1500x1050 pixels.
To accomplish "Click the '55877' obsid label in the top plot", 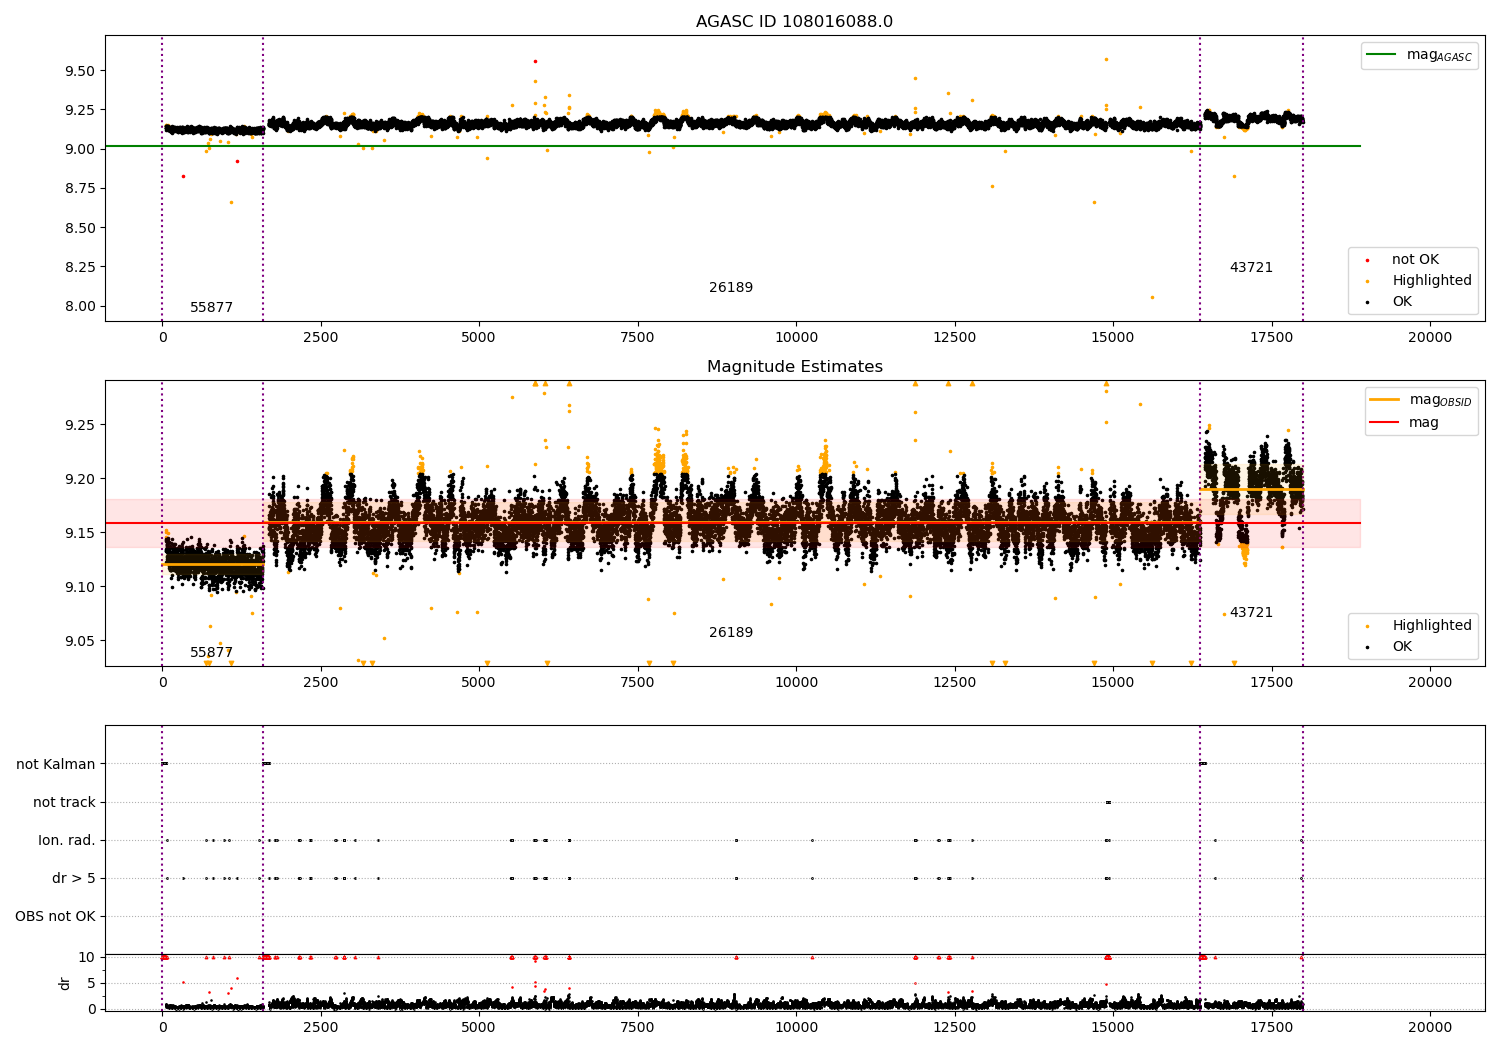I will click(x=211, y=308).
